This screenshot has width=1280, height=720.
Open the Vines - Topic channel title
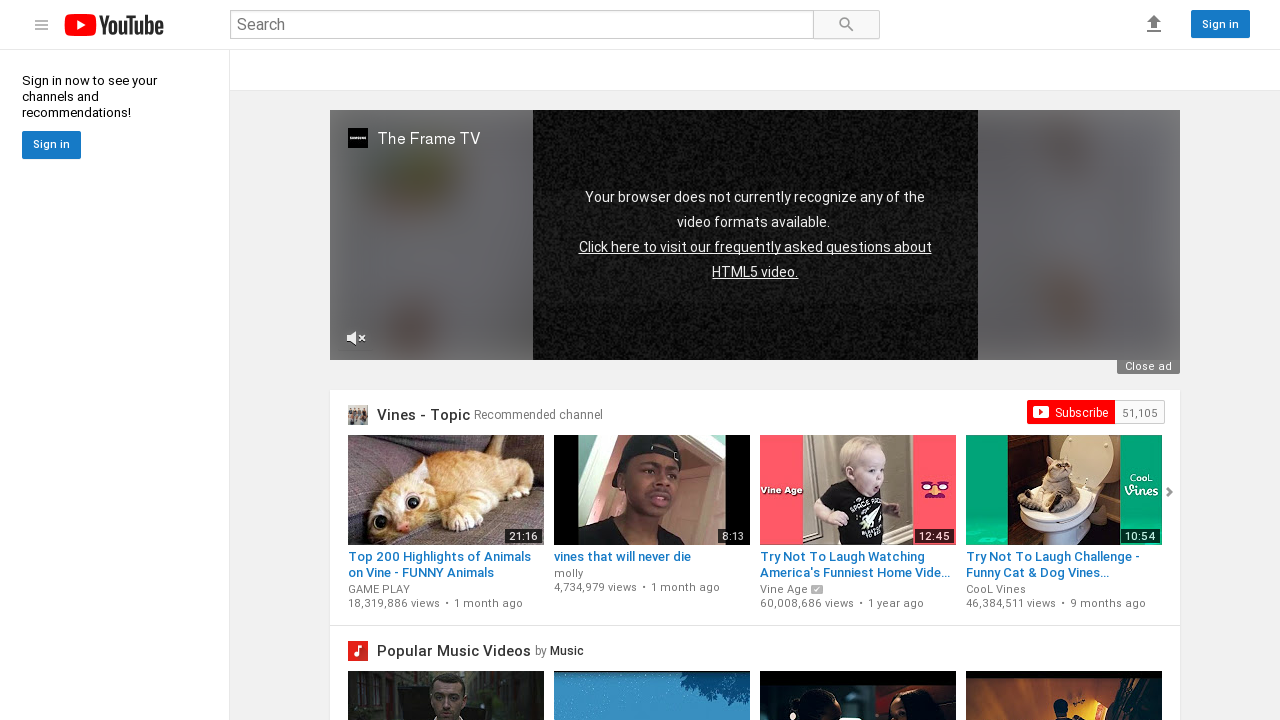[423, 415]
